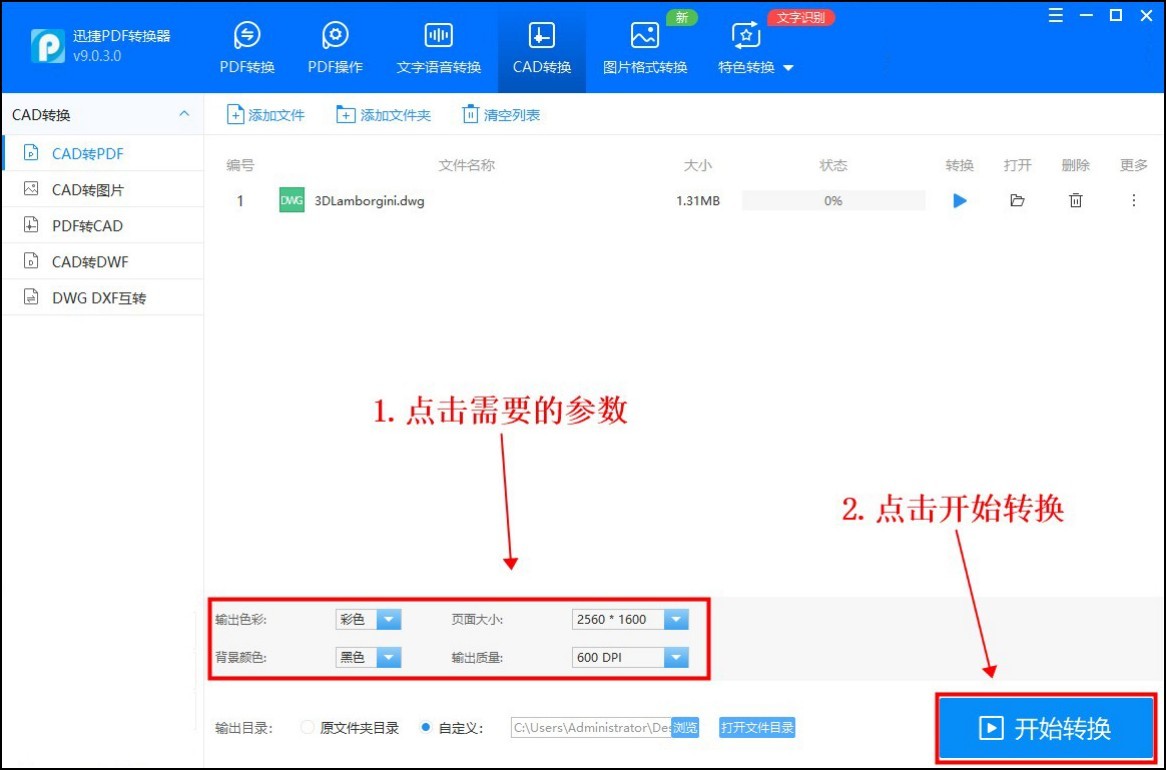Screen dimensions: 1166x770
Task: Click the 0% progress bar of the file
Action: coord(833,200)
